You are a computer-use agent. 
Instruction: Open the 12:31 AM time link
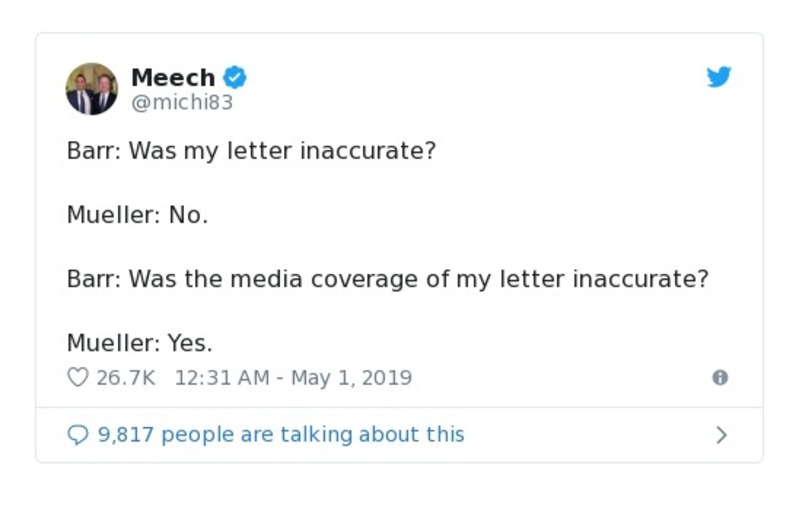coord(223,378)
